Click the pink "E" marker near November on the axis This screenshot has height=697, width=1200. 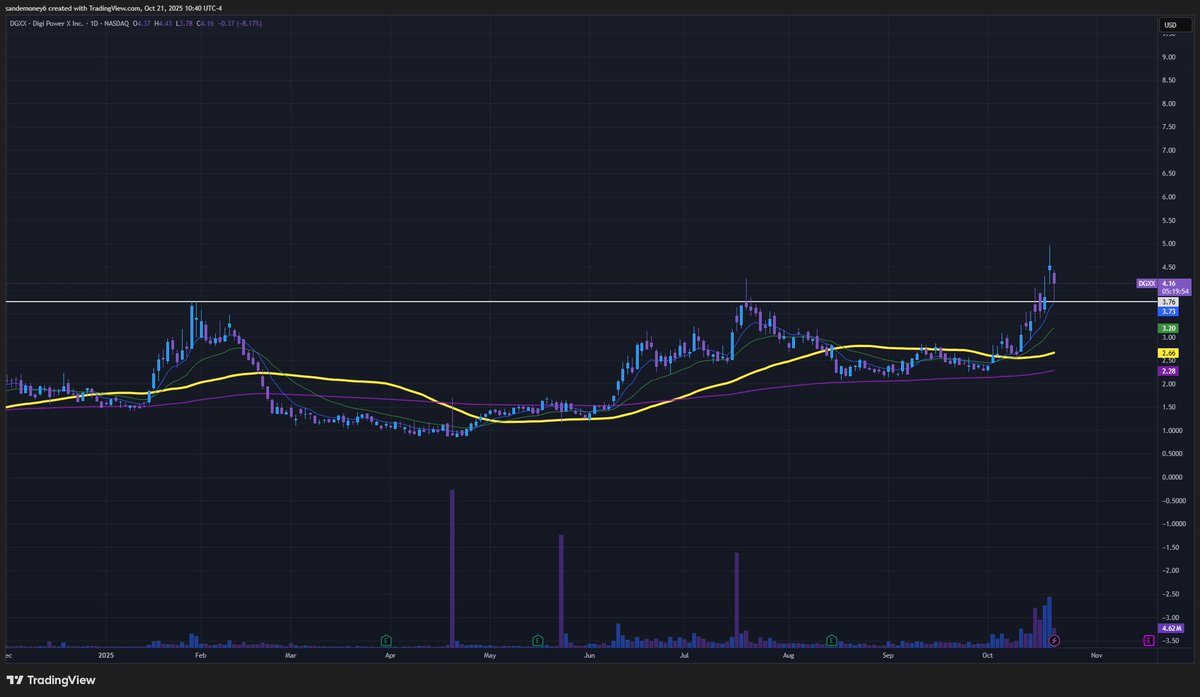pyautogui.click(x=1148, y=640)
